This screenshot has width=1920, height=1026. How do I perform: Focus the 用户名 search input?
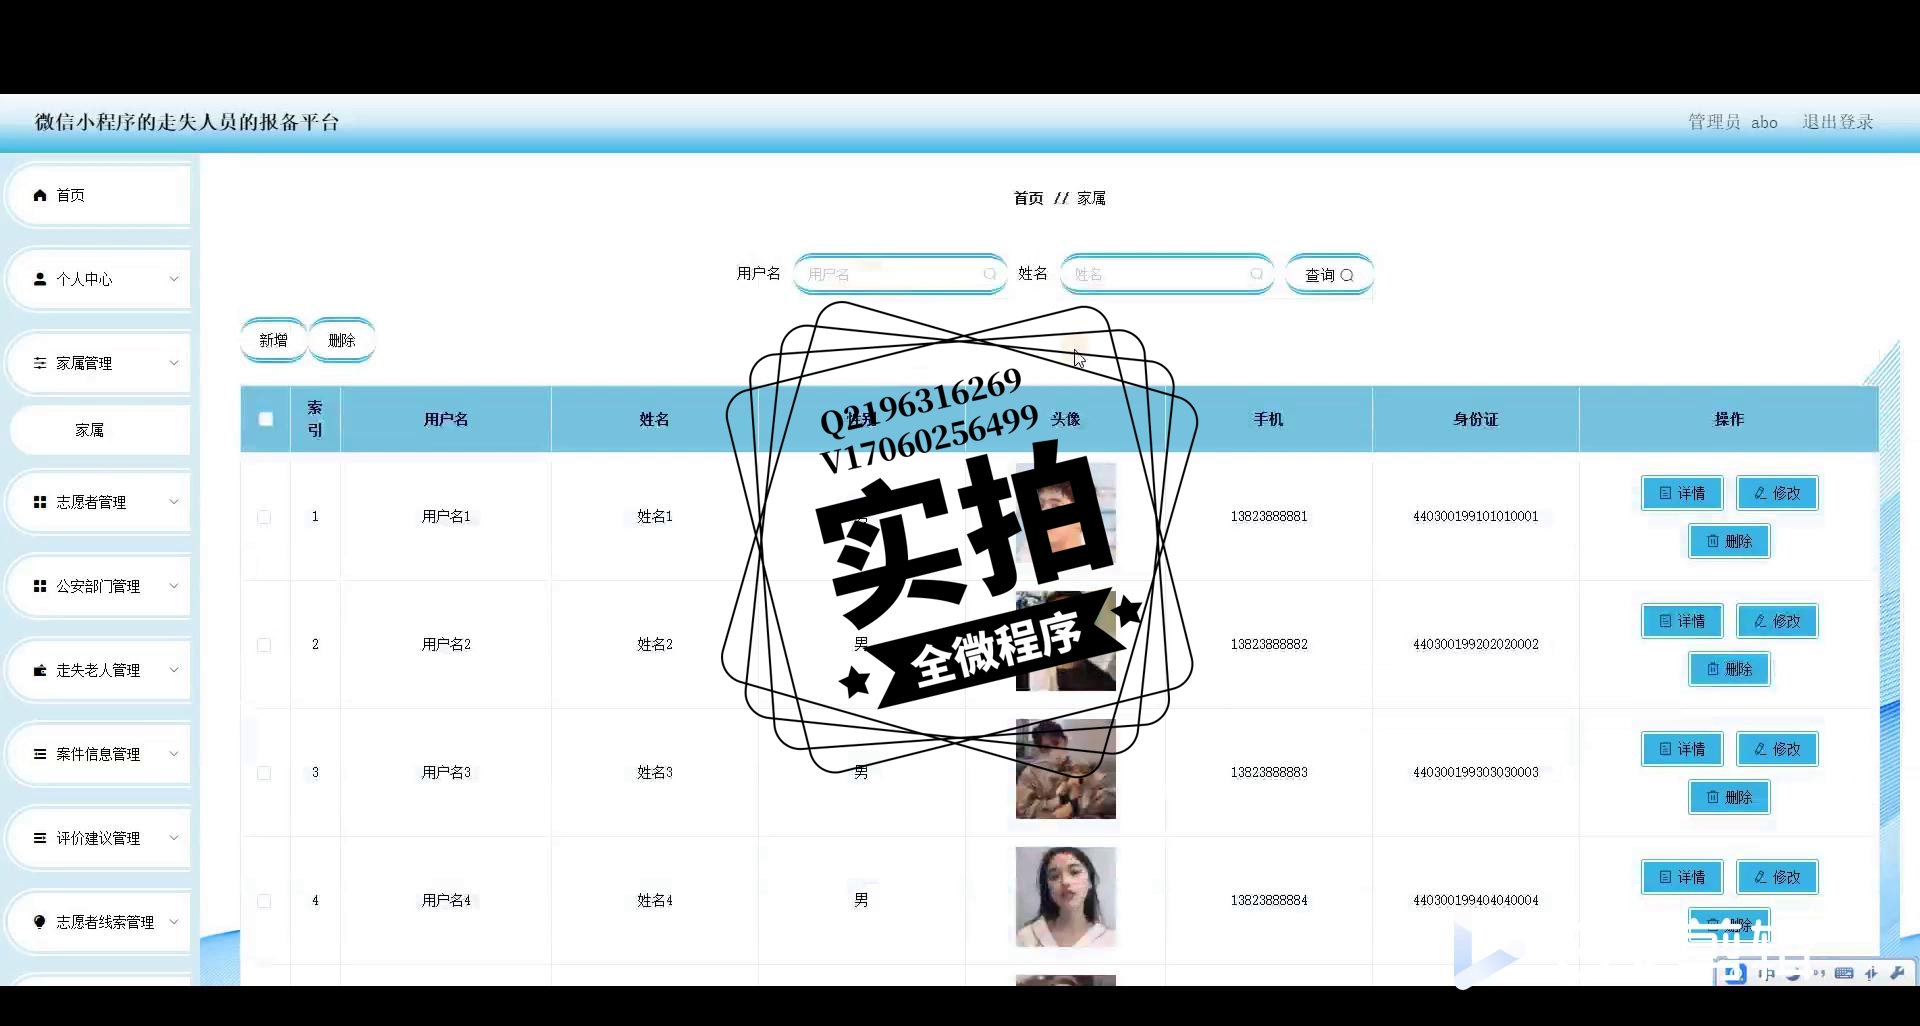pyautogui.click(x=900, y=274)
